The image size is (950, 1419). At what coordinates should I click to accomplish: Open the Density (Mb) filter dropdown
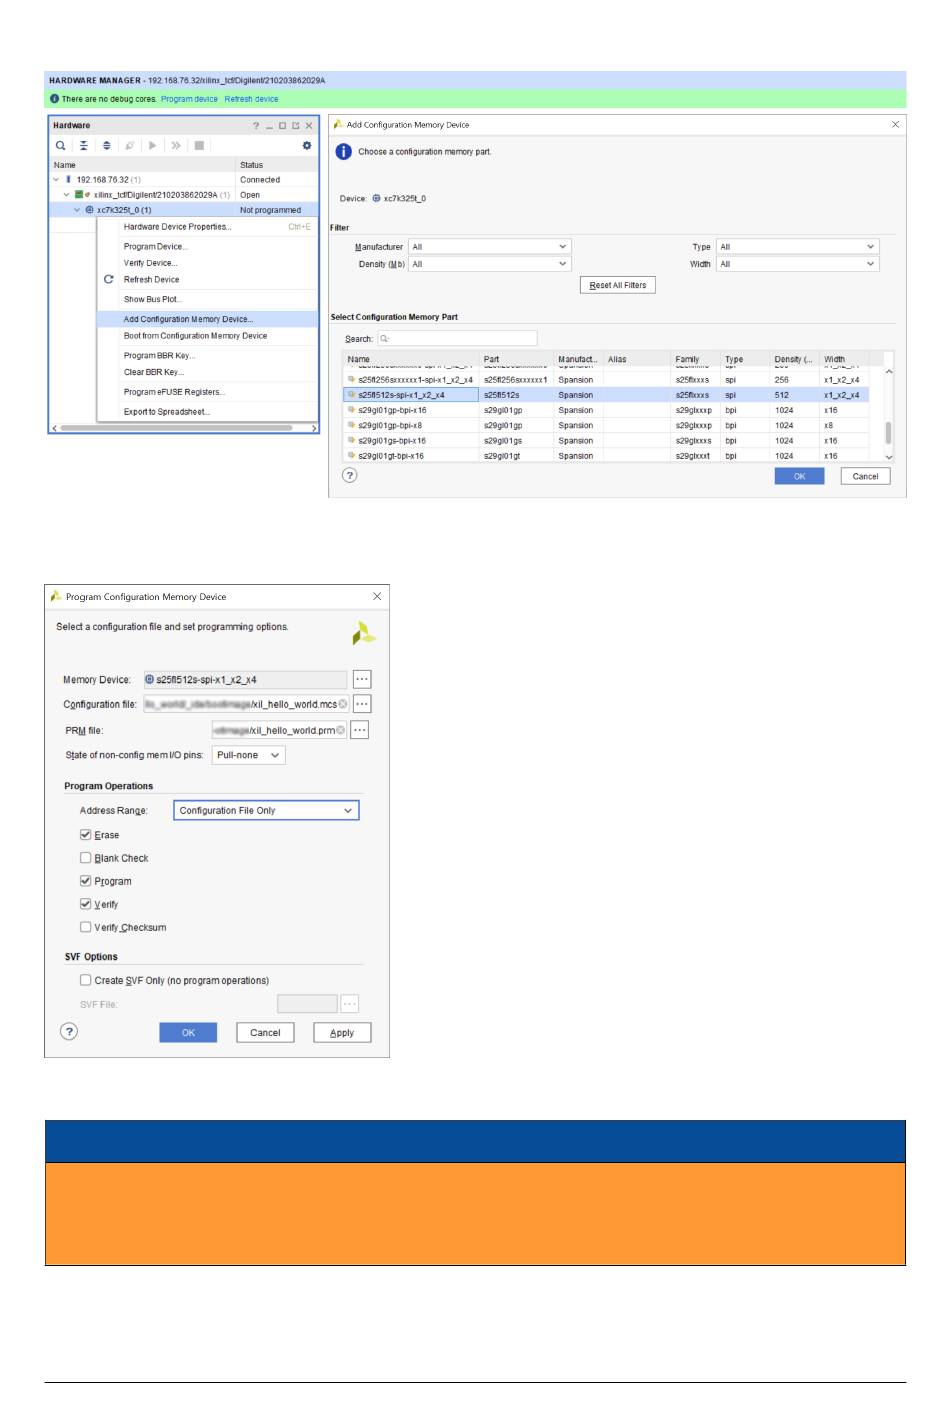point(490,264)
